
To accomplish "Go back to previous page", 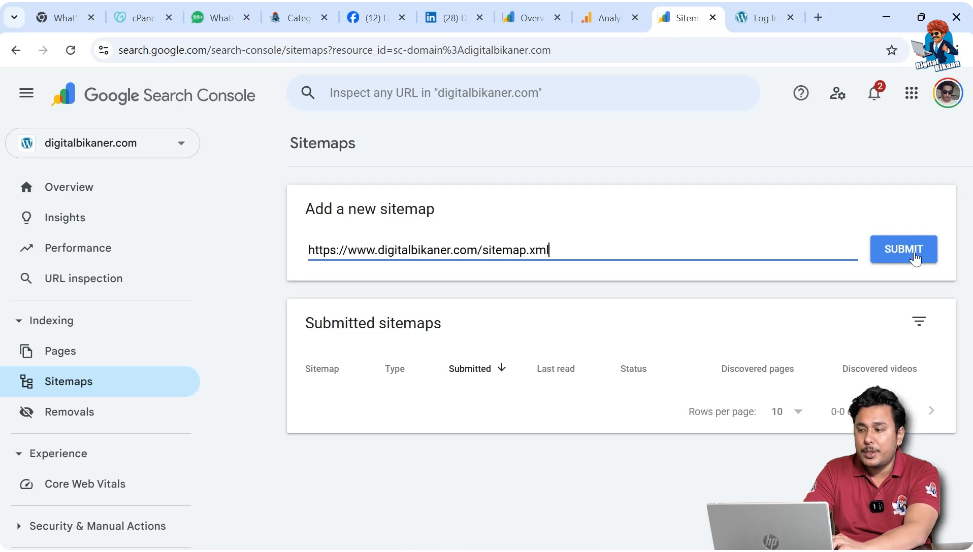I will tap(16, 50).
